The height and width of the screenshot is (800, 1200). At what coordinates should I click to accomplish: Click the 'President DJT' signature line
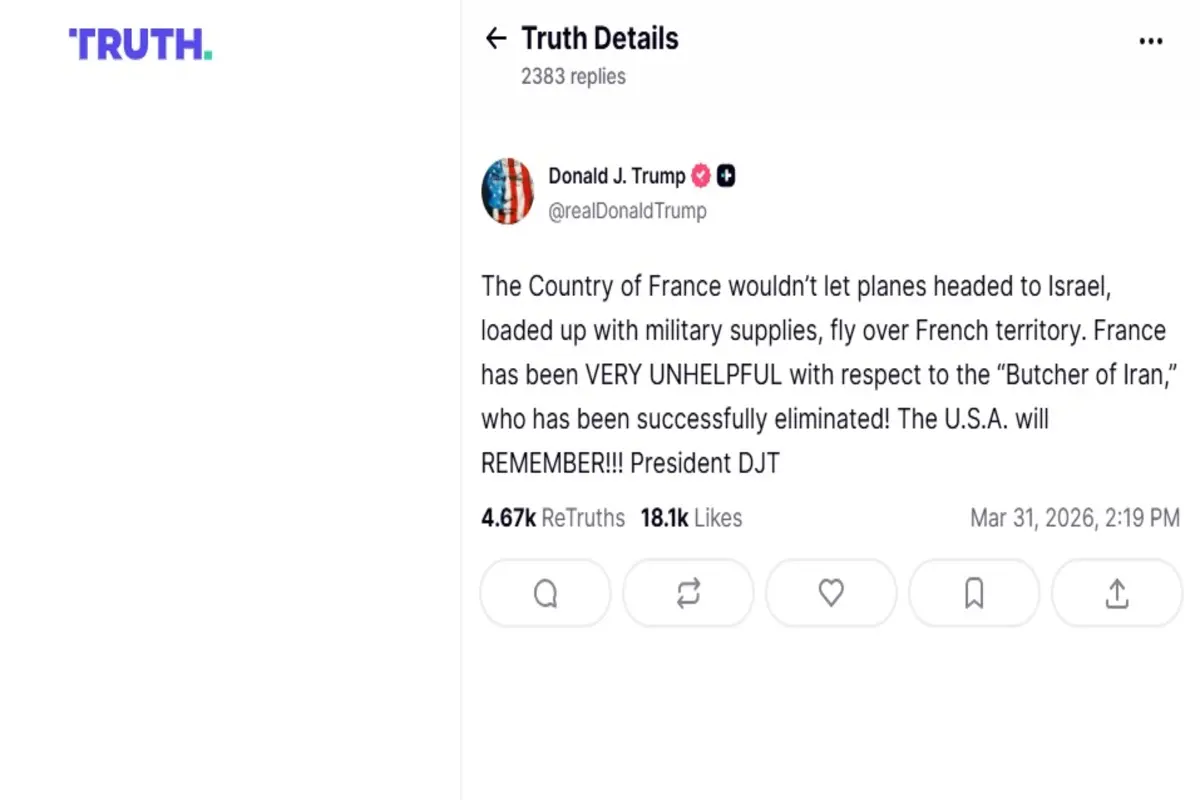click(x=704, y=463)
